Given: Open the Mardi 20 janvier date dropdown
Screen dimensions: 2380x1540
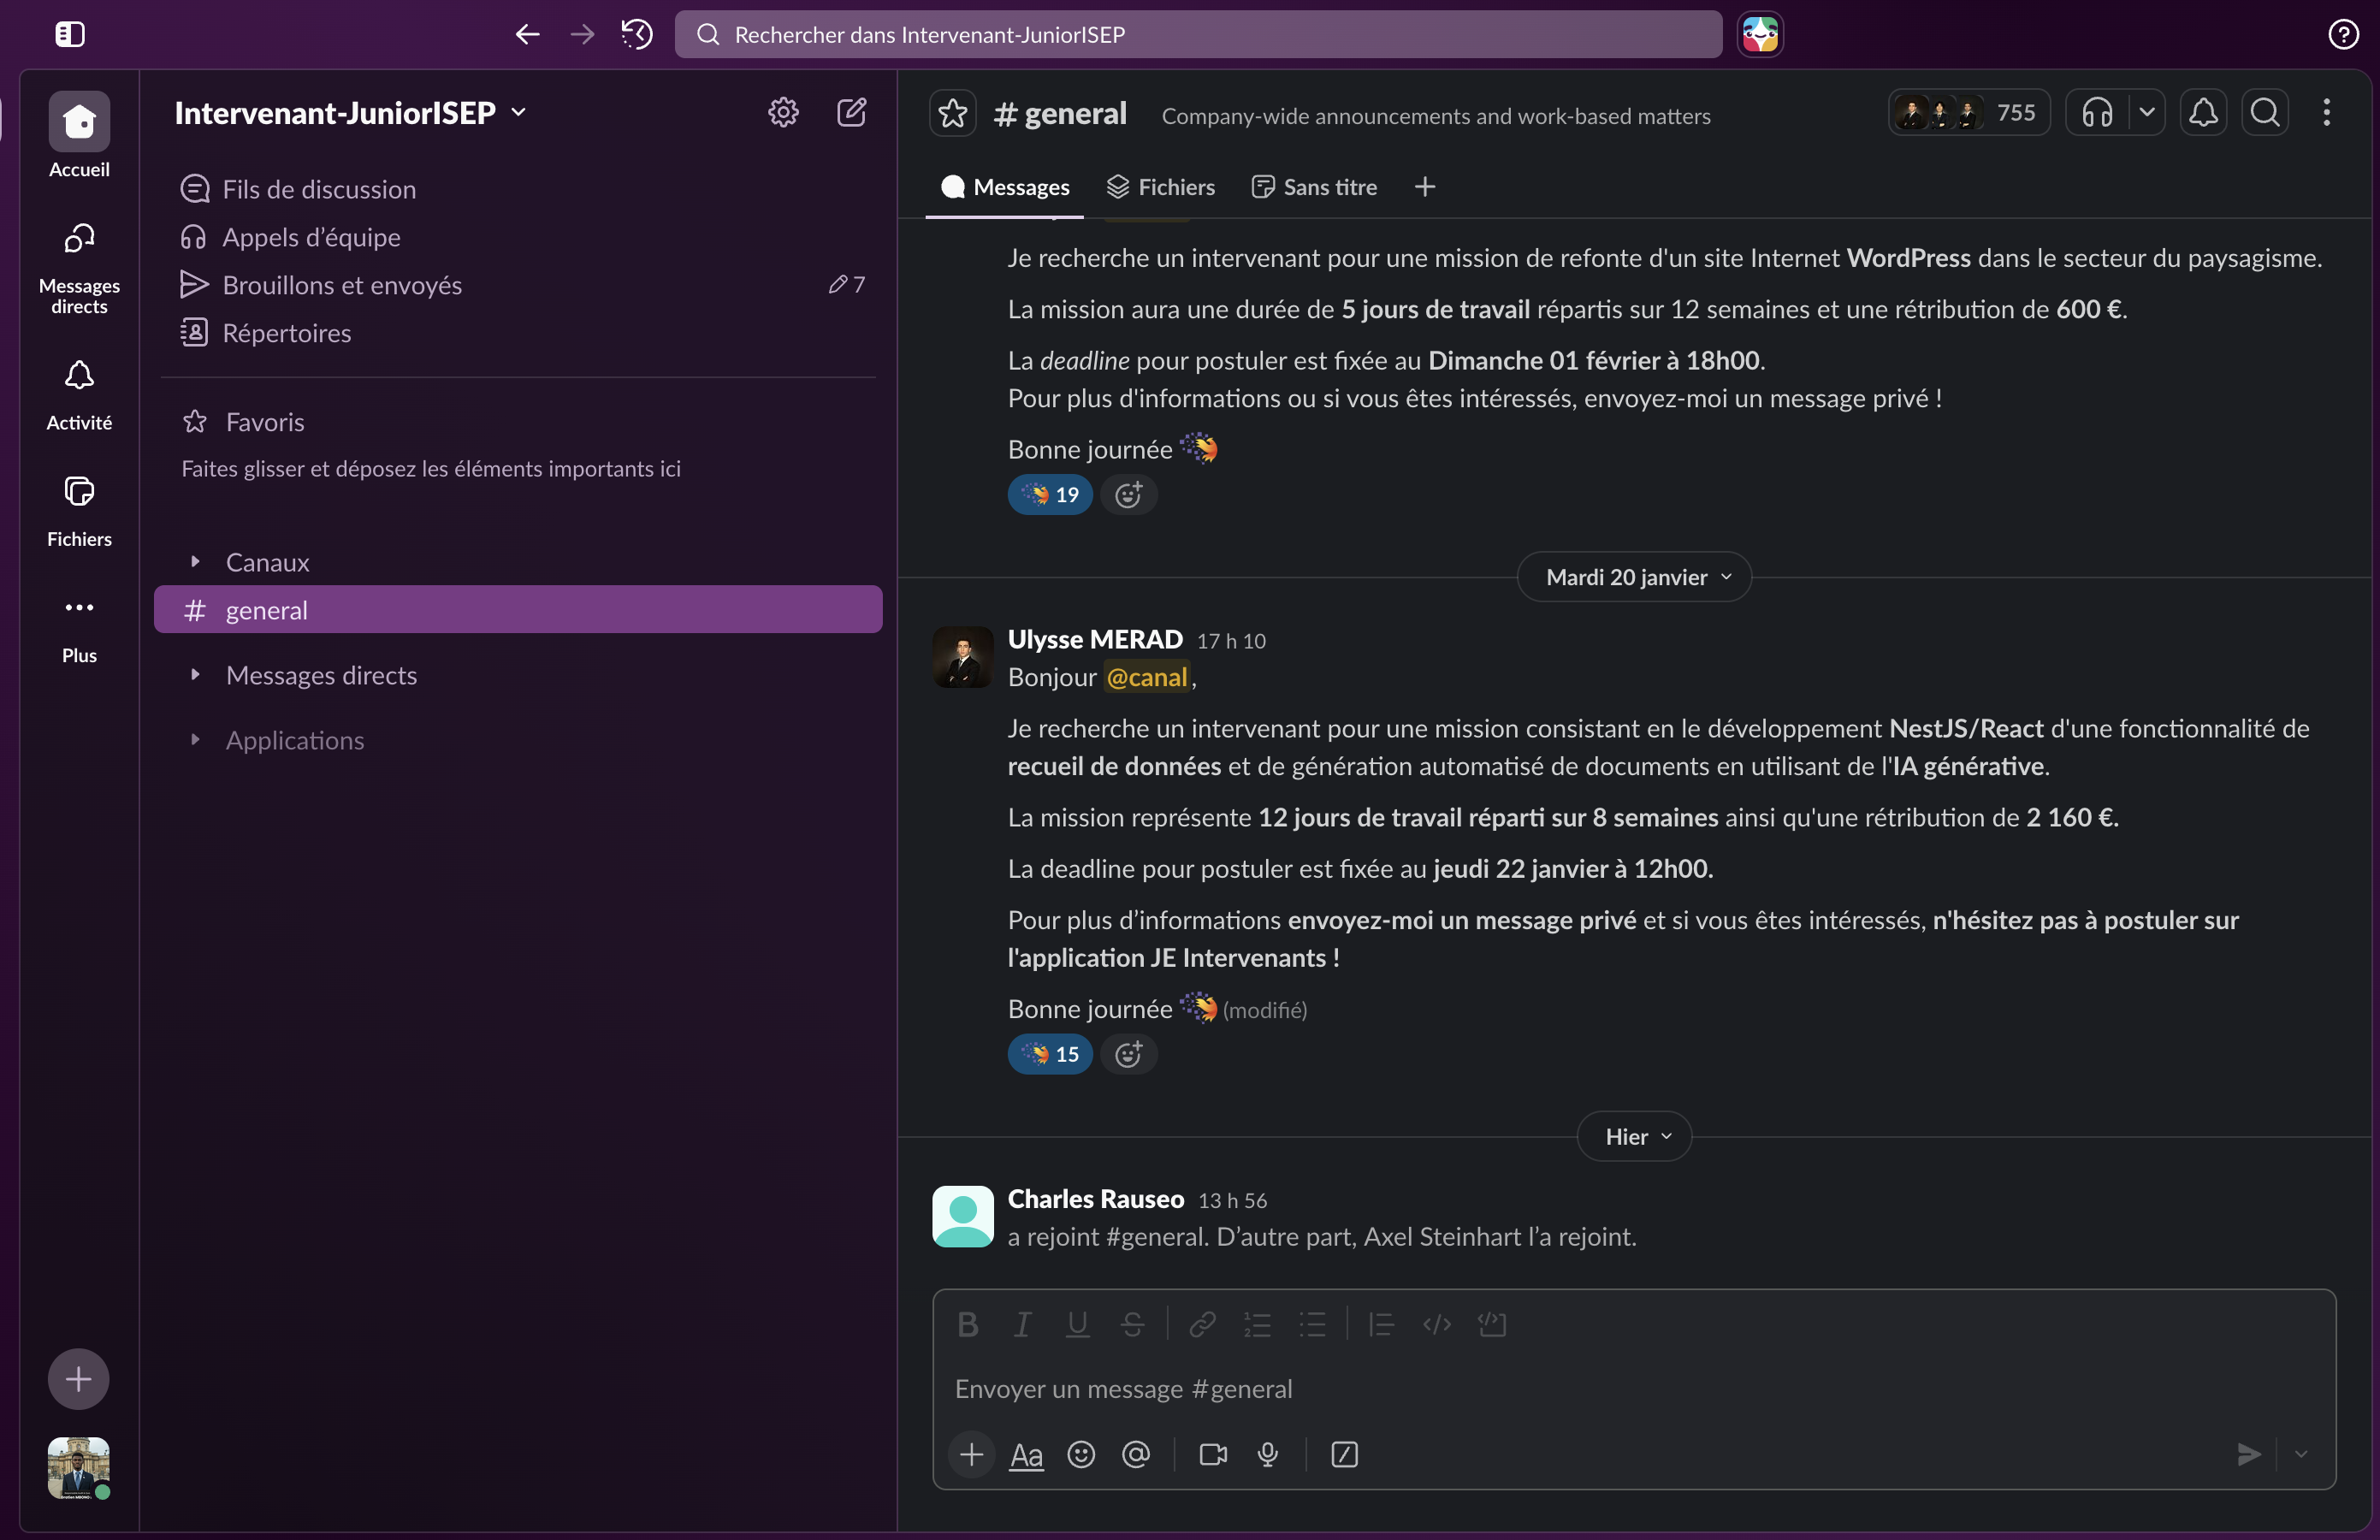Looking at the screenshot, I should 1634,576.
